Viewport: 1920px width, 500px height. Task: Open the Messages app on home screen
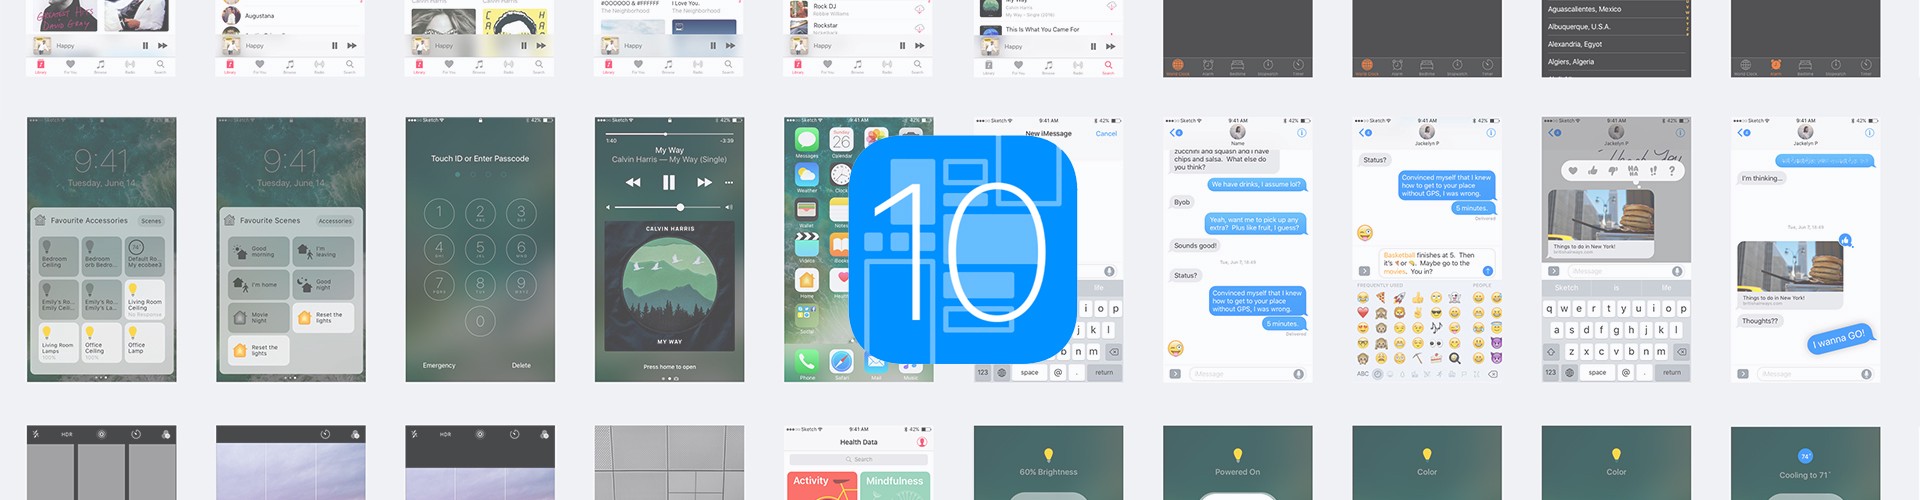(x=806, y=141)
